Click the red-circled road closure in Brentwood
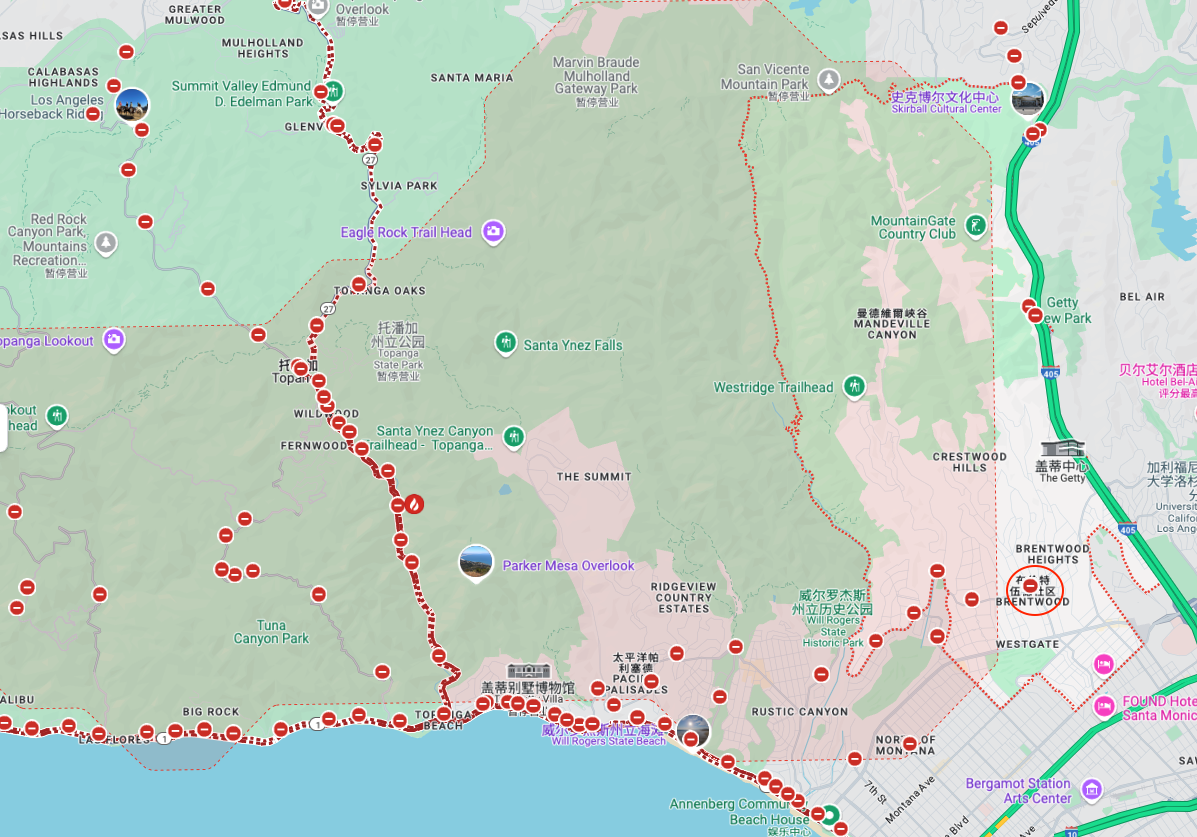The height and width of the screenshot is (837, 1197). pyautogui.click(x=1031, y=587)
